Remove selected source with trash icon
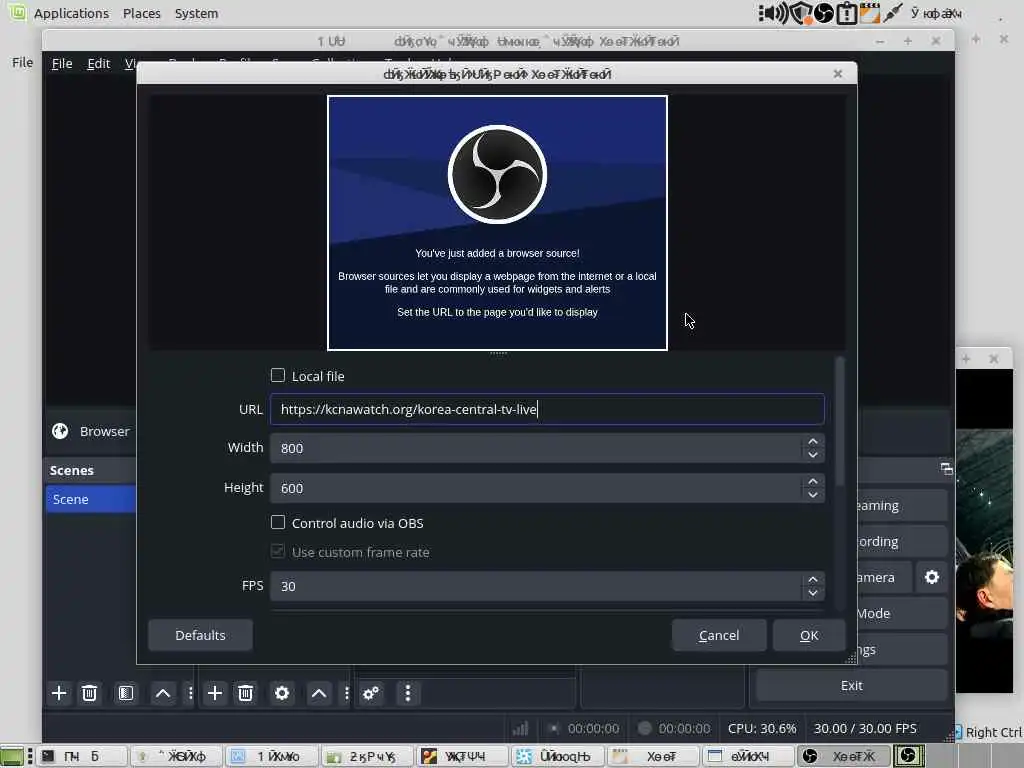This screenshot has width=1024, height=768. (x=246, y=693)
